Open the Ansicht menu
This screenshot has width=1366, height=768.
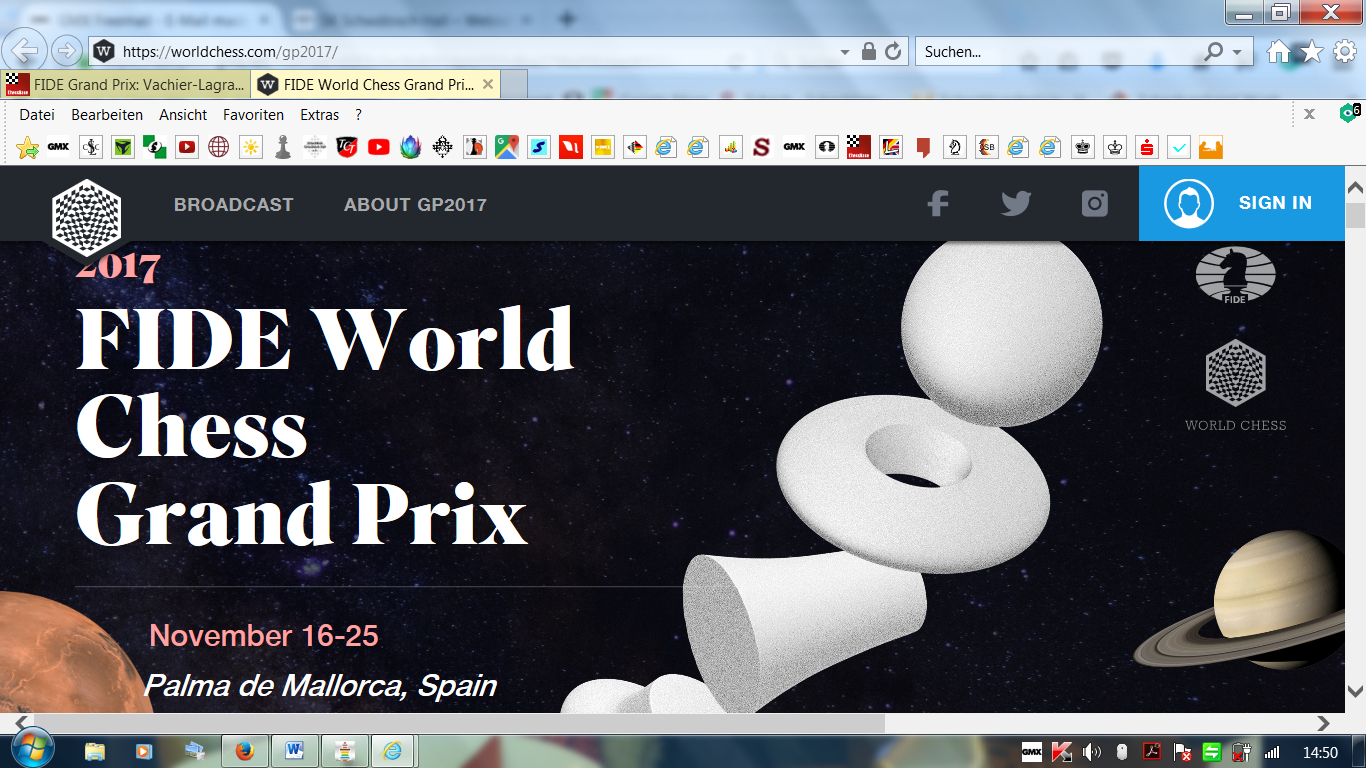[183, 115]
